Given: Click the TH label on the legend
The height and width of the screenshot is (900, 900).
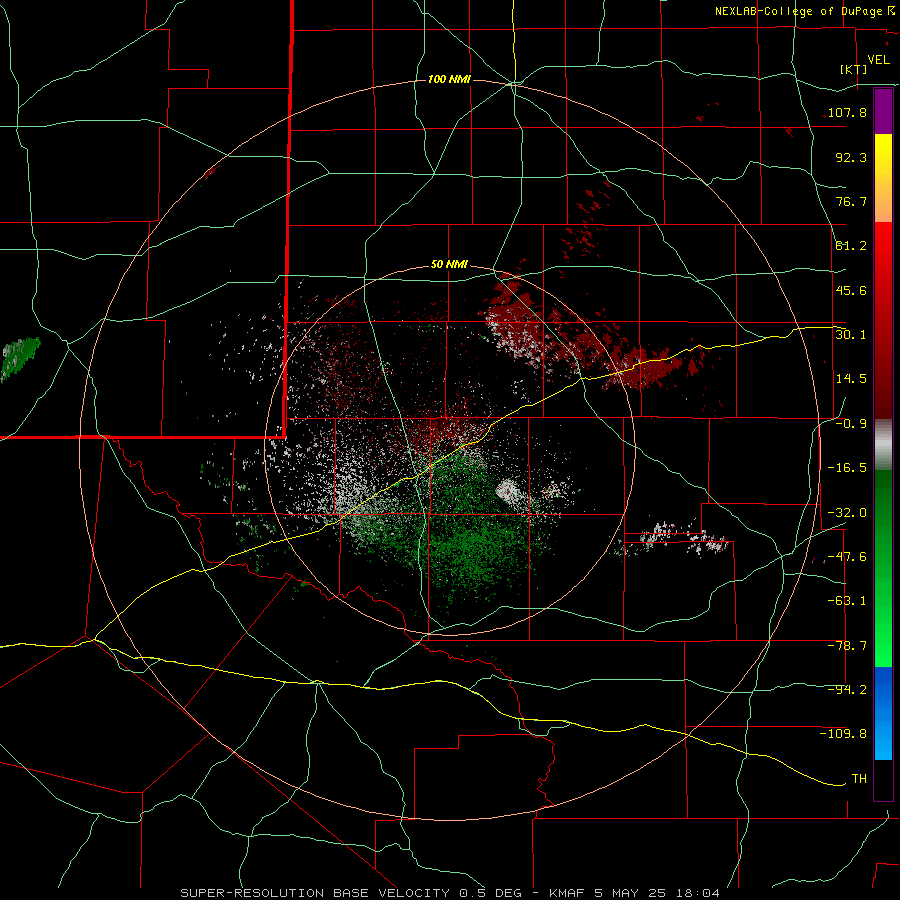Looking at the screenshot, I should pyautogui.click(x=859, y=779).
